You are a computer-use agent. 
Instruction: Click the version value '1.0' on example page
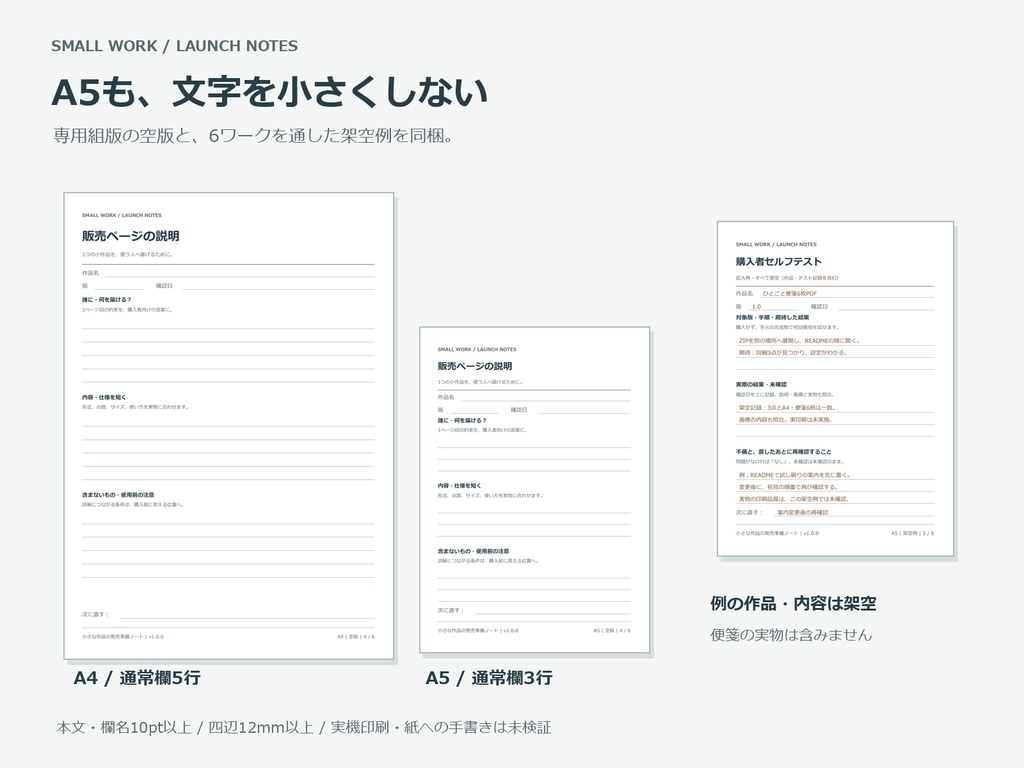pyautogui.click(x=756, y=306)
